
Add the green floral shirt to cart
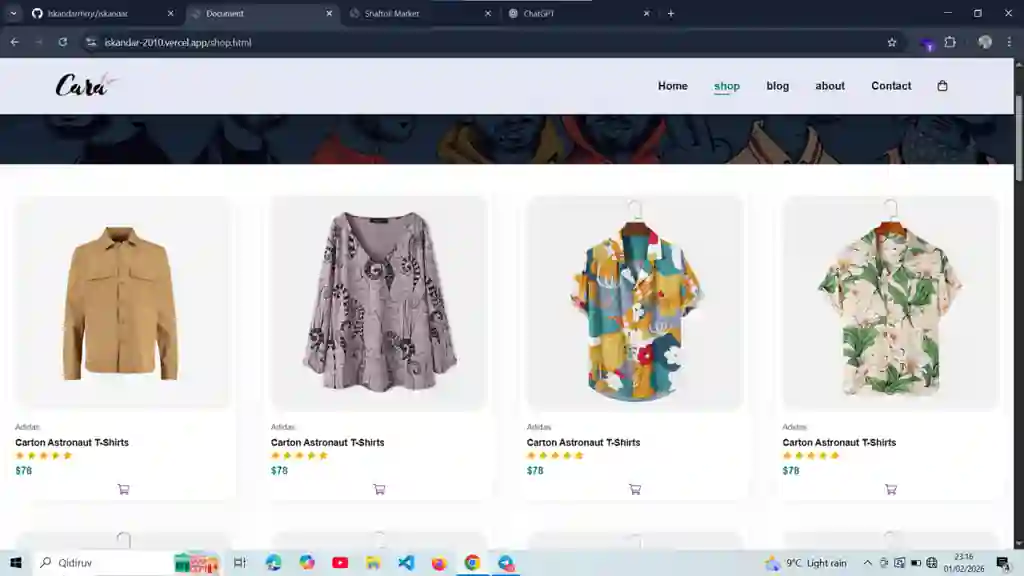pyautogui.click(x=891, y=489)
